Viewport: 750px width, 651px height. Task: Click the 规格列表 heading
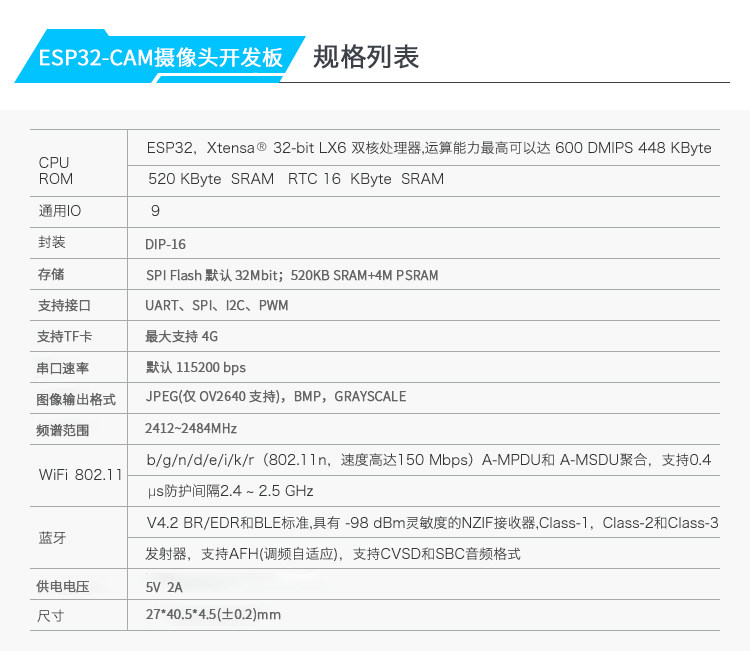coord(366,57)
